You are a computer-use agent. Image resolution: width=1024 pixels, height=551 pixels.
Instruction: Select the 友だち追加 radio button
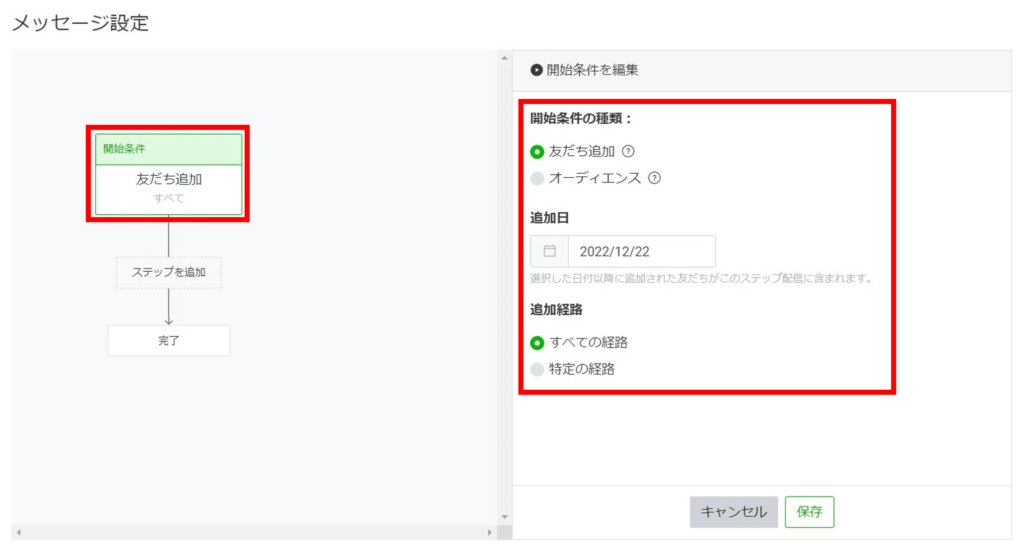537,152
